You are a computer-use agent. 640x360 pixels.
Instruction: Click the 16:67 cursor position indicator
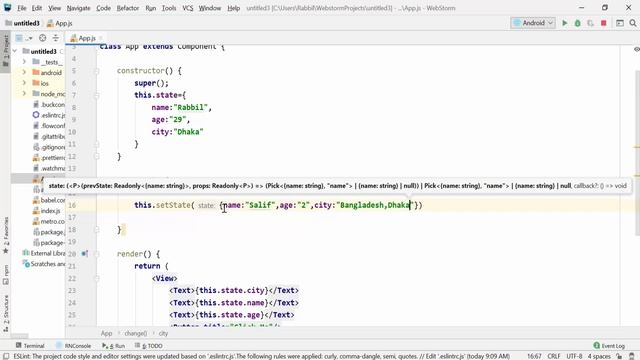coord(534,356)
